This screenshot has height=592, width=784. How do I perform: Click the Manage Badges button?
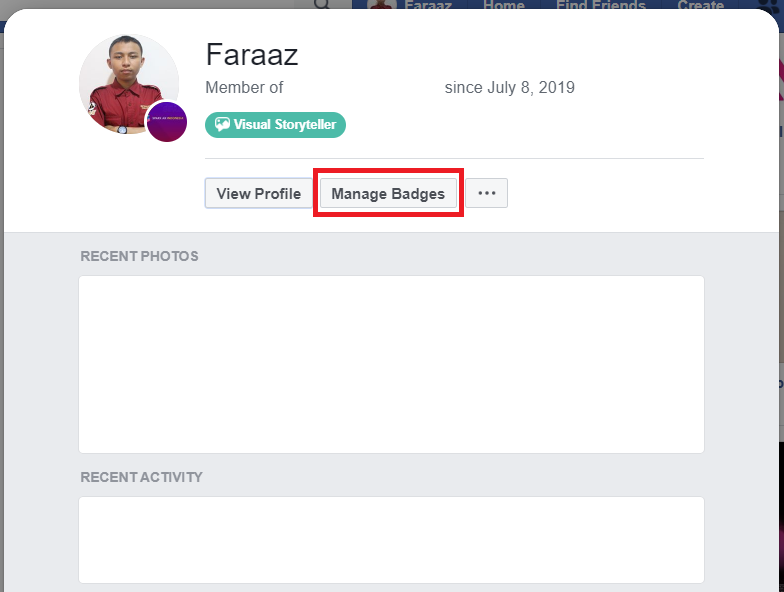(x=388, y=194)
